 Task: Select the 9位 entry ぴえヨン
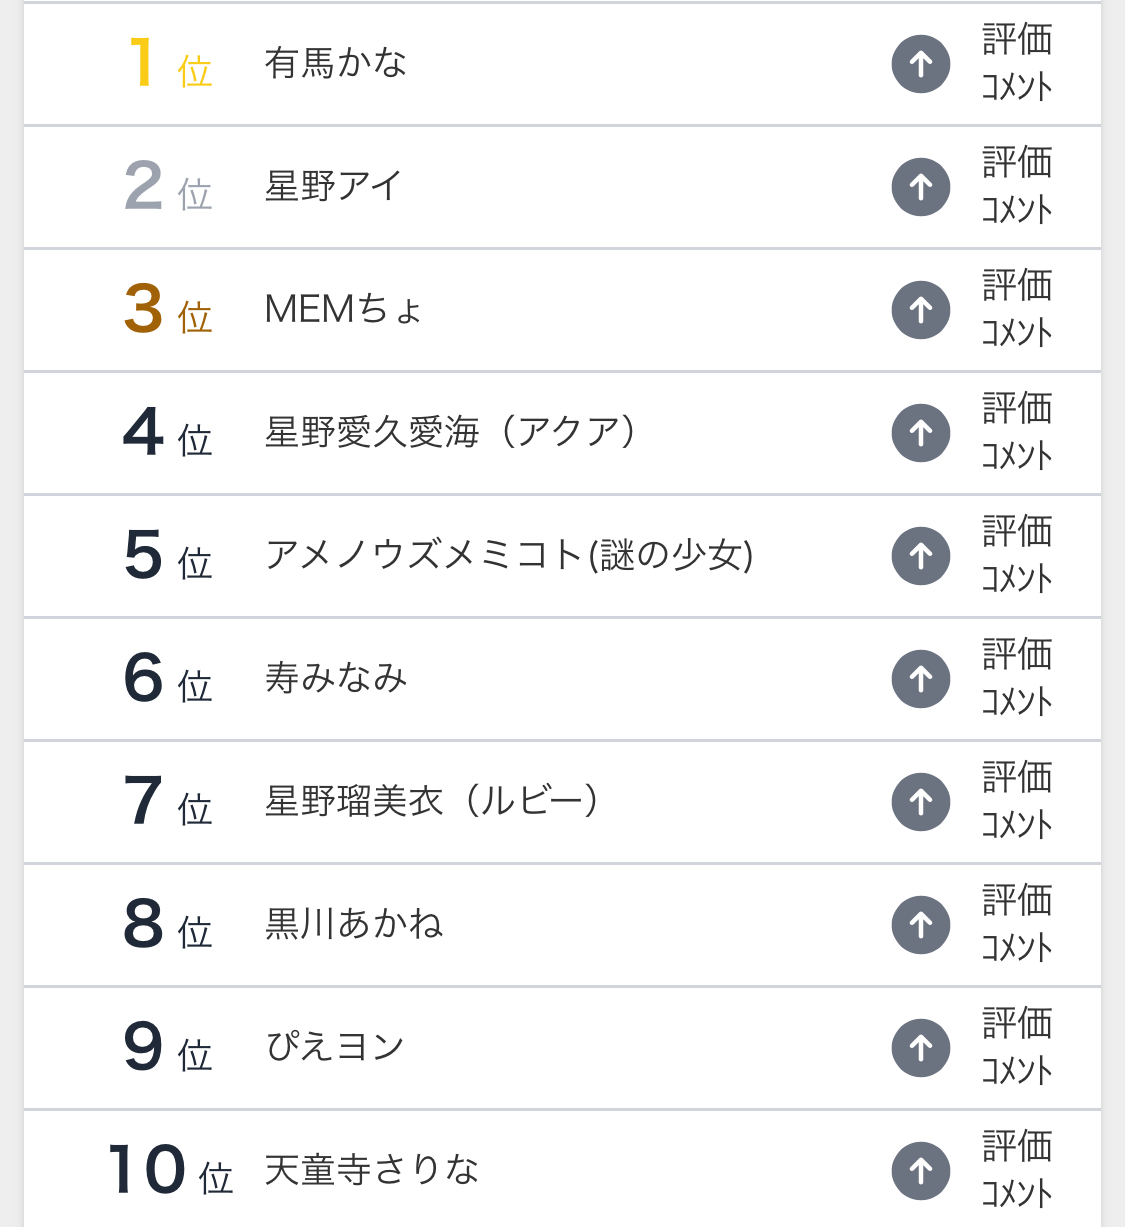click(334, 1048)
